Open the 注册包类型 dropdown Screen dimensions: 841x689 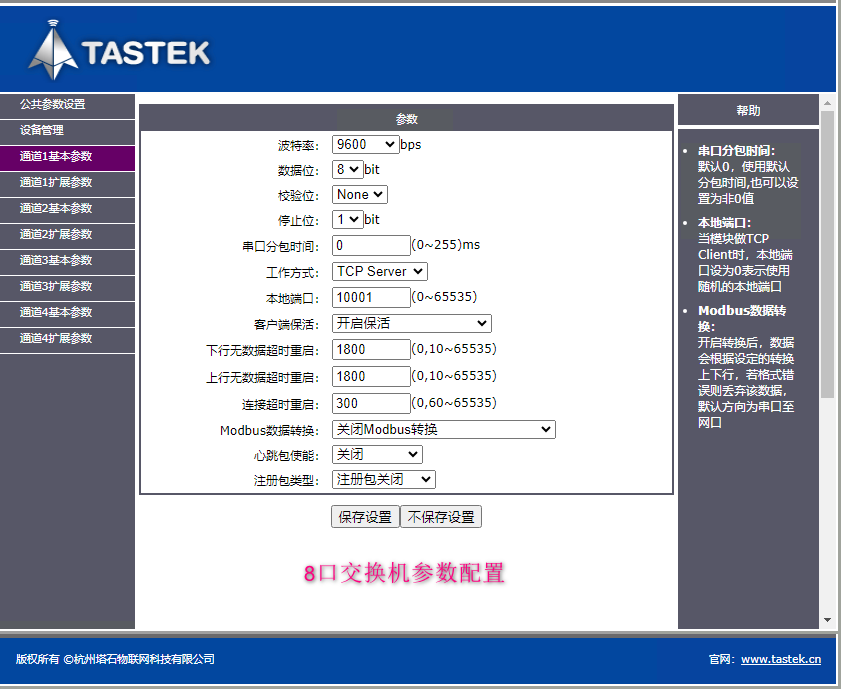click(383, 479)
